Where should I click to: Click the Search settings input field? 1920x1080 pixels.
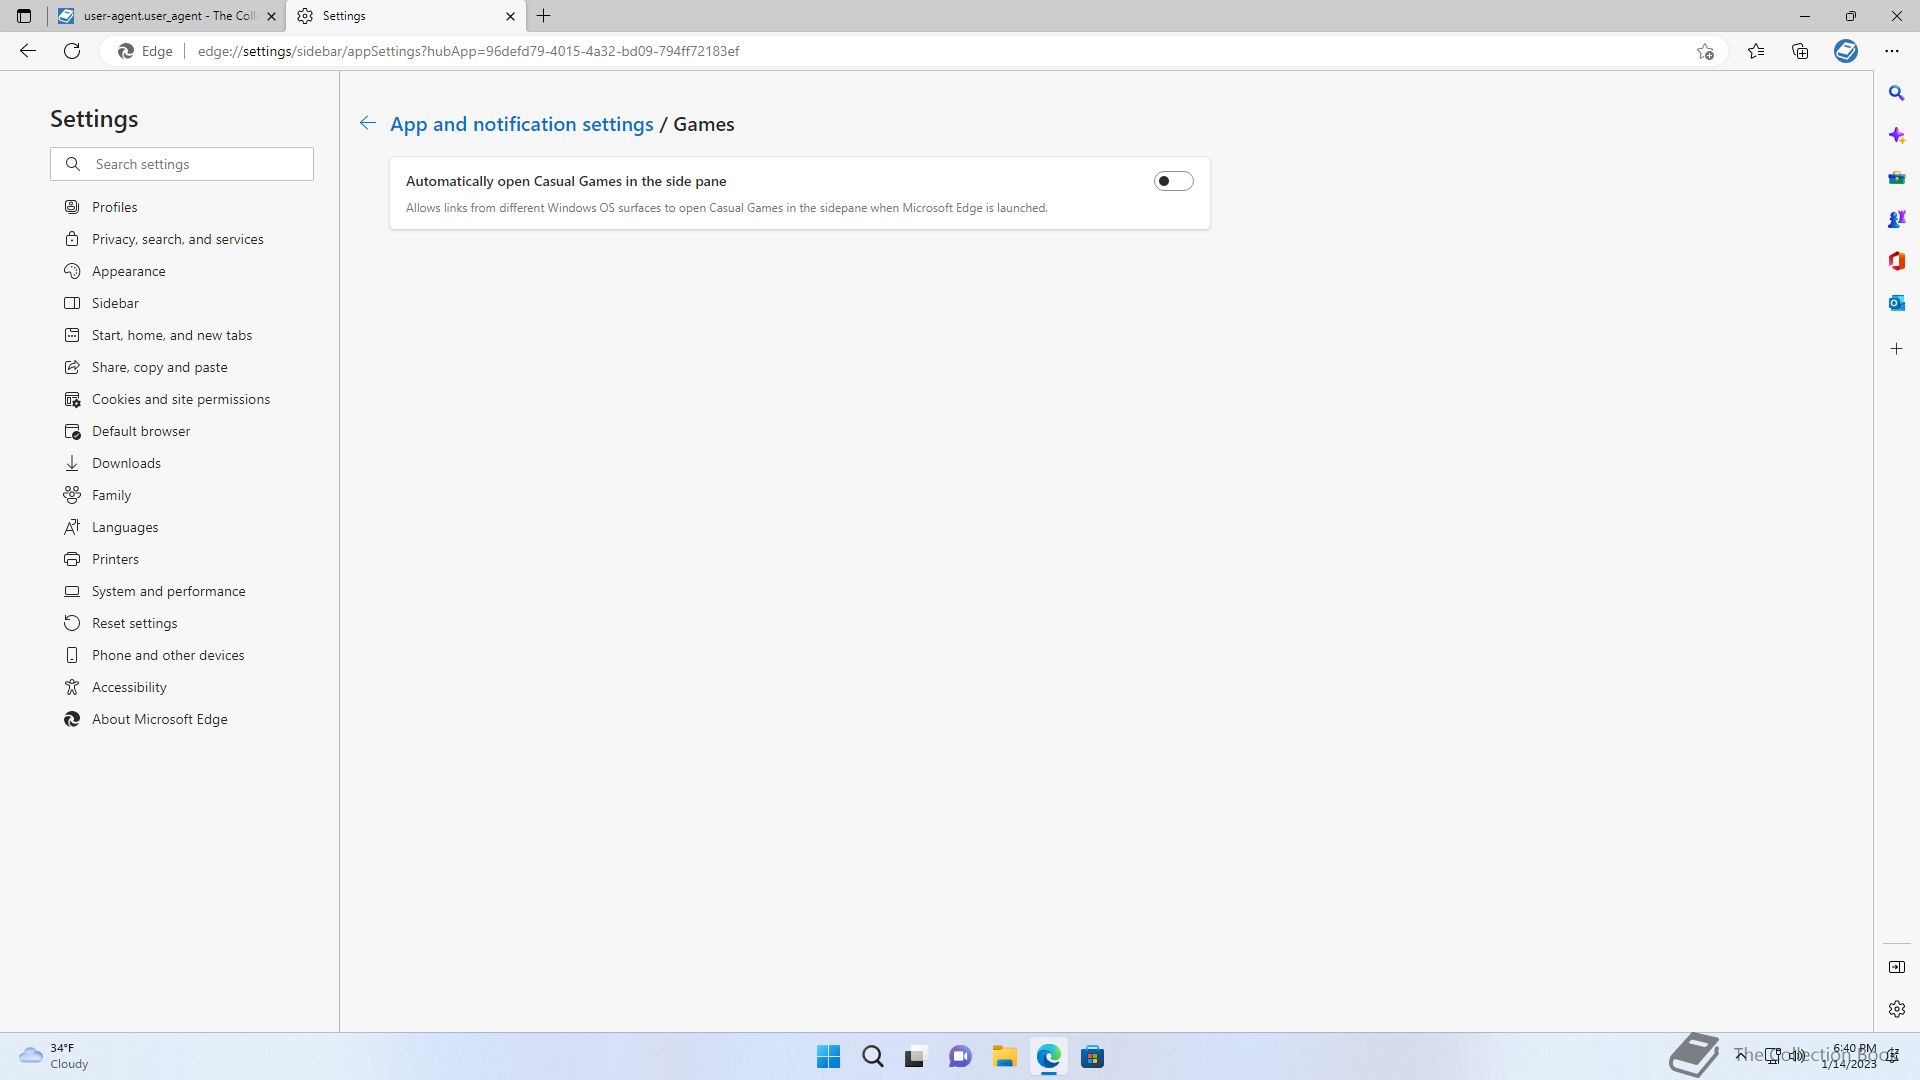tap(182, 164)
